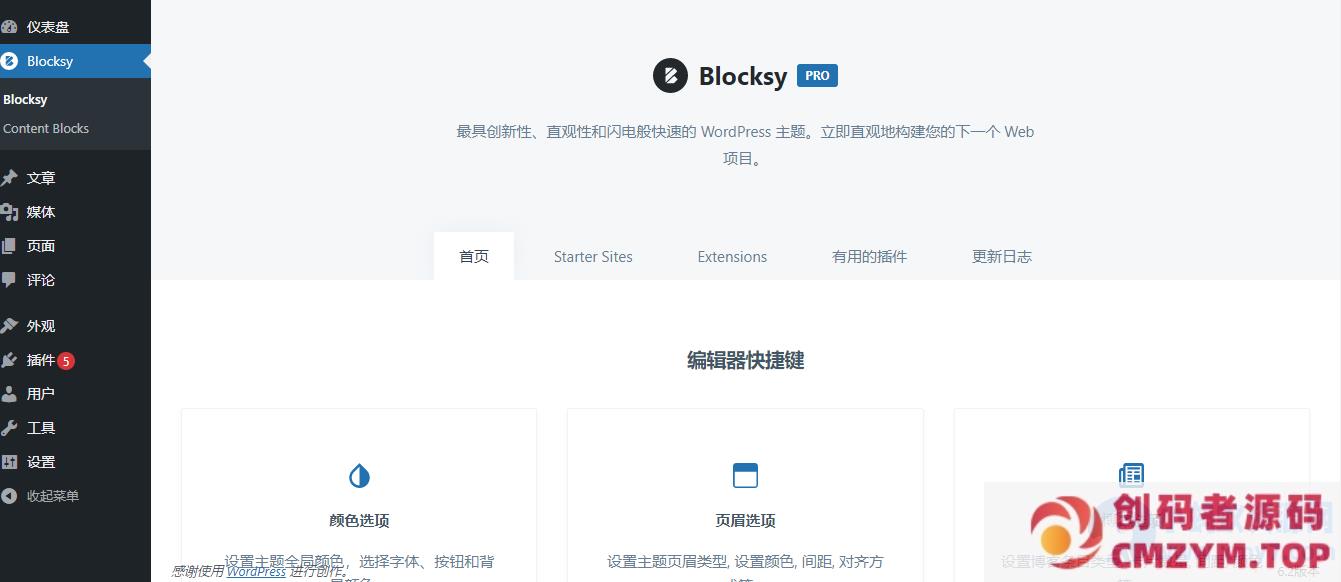This screenshot has width=1341, height=582.
Task: Click the pushpin icon beside 文章
Action: (9, 178)
